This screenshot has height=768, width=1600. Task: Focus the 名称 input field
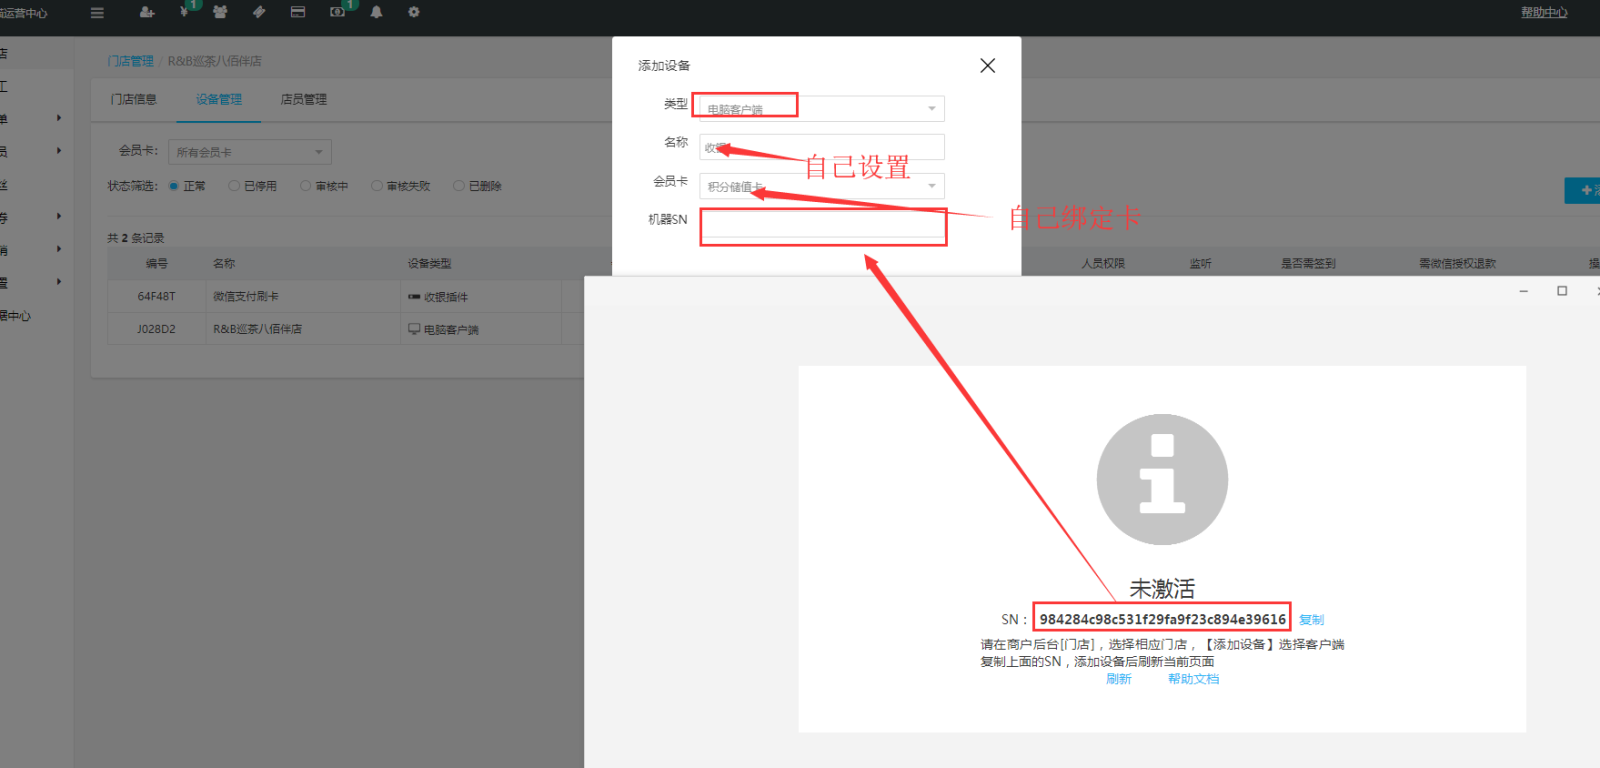(x=822, y=147)
